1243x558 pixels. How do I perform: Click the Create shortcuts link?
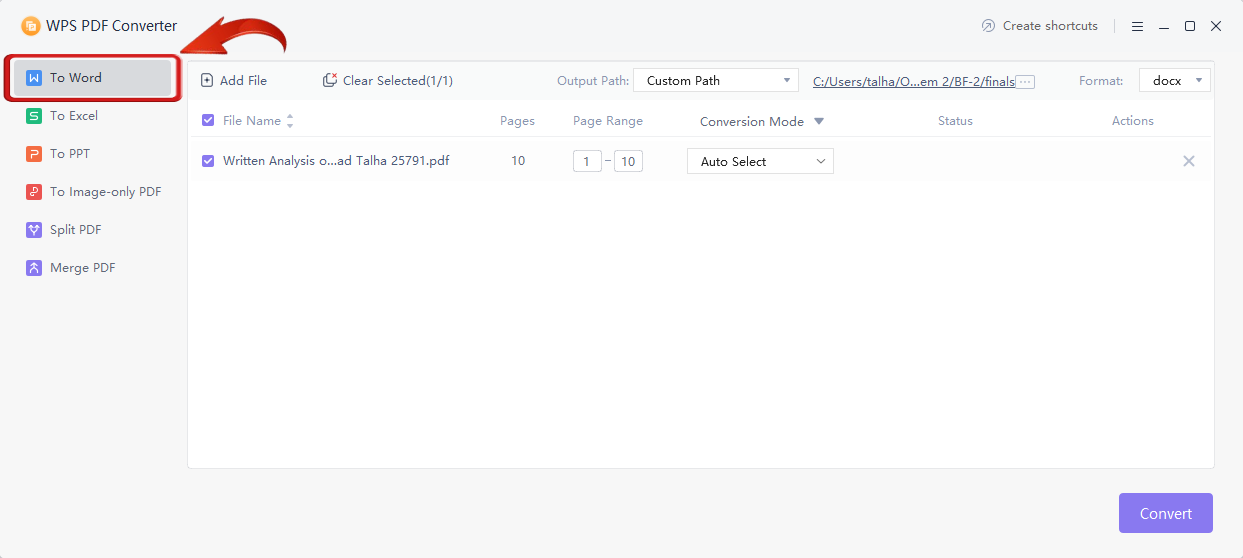pos(1050,26)
